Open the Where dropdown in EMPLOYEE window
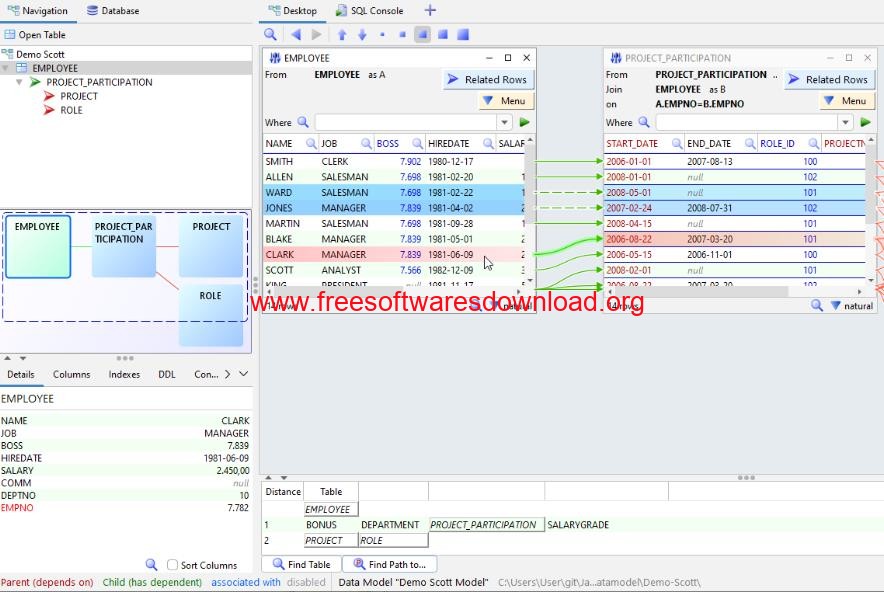Image resolution: width=884 pixels, height=592 pixels. point(504,122)
